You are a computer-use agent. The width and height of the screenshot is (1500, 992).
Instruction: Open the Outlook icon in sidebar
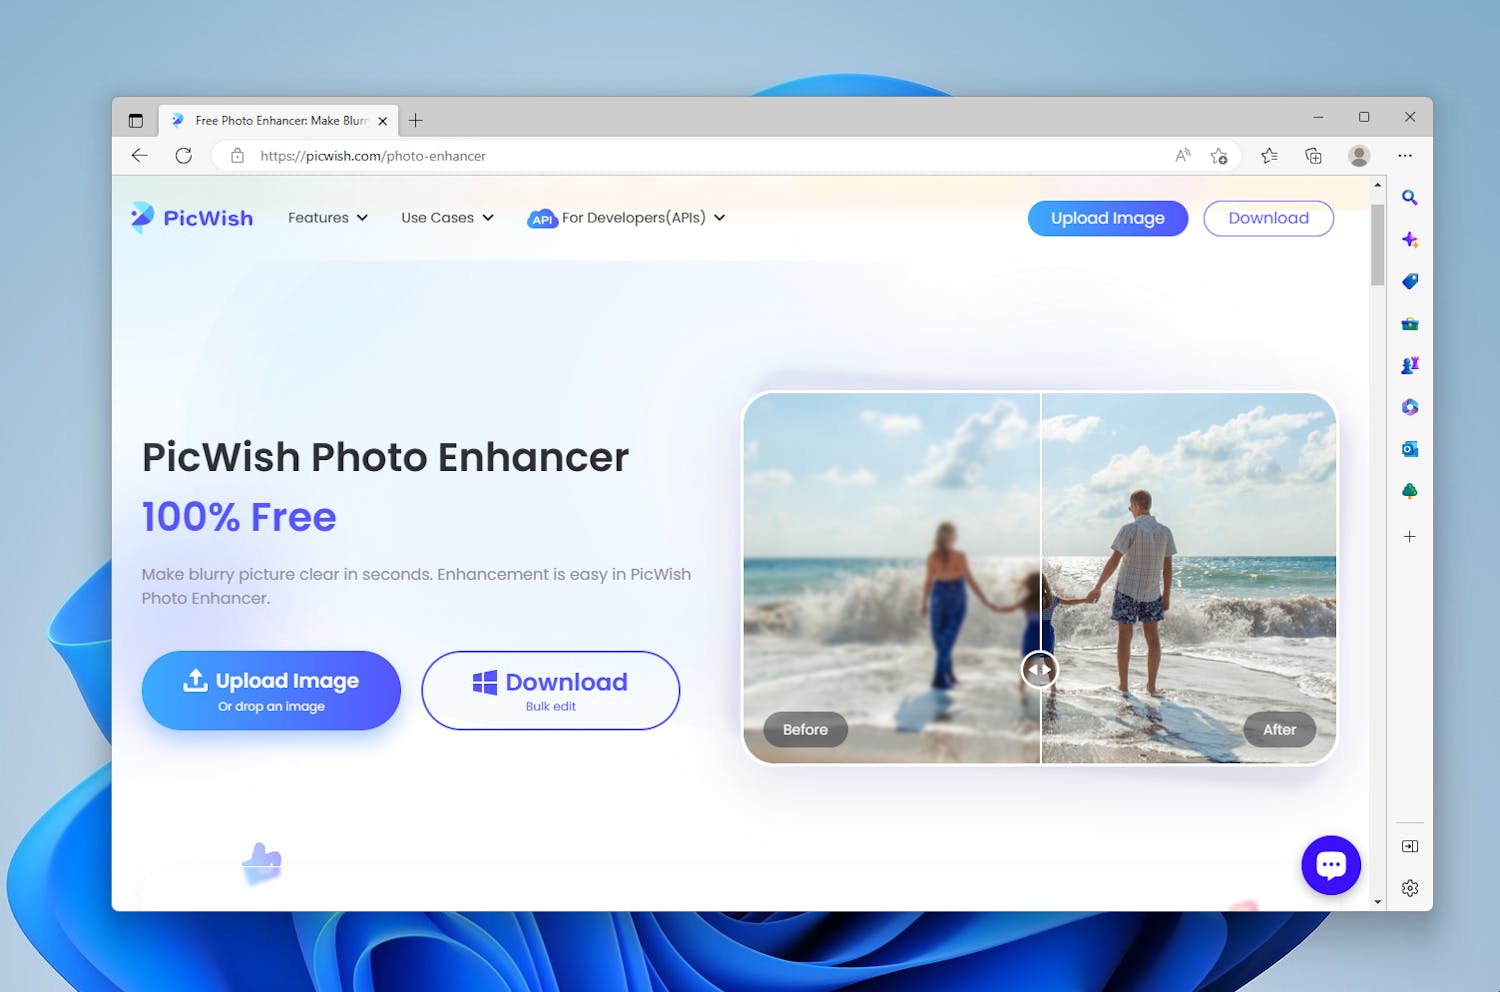click(1409, 449)
